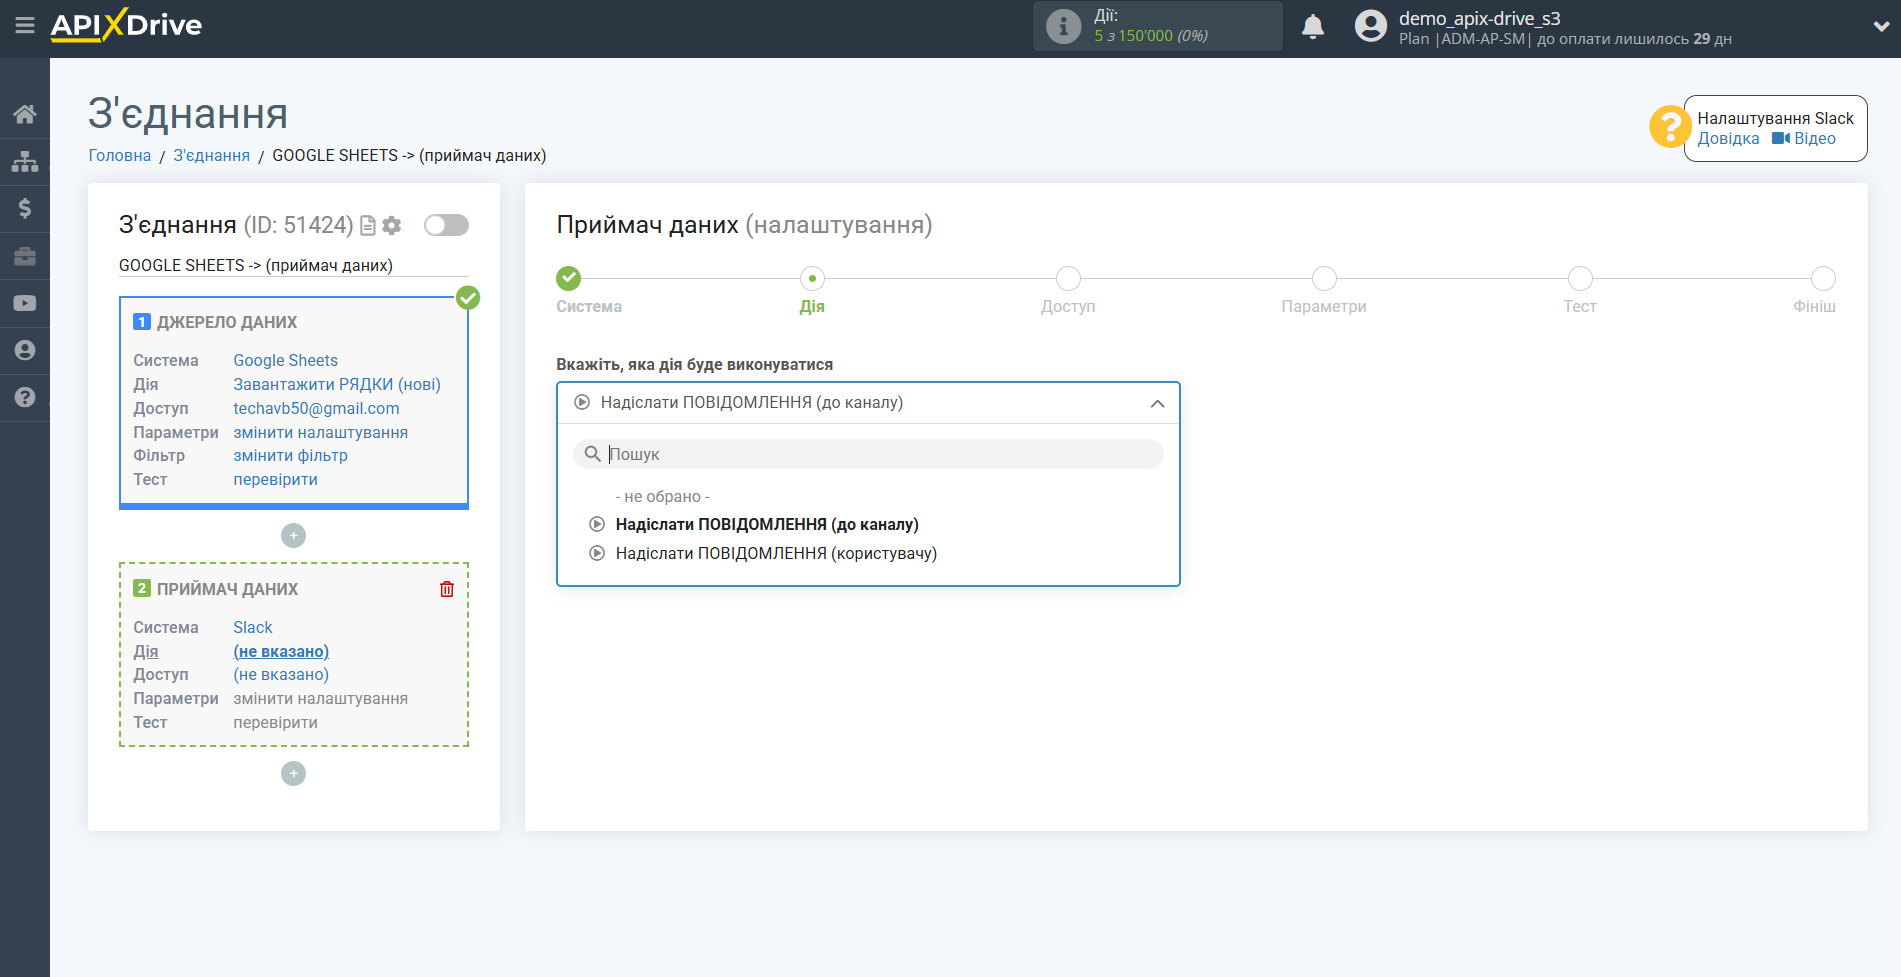Open the З'єднання breadcrumb link
1901x977 pixels.
pyautogui.click(x=212, y=156)
